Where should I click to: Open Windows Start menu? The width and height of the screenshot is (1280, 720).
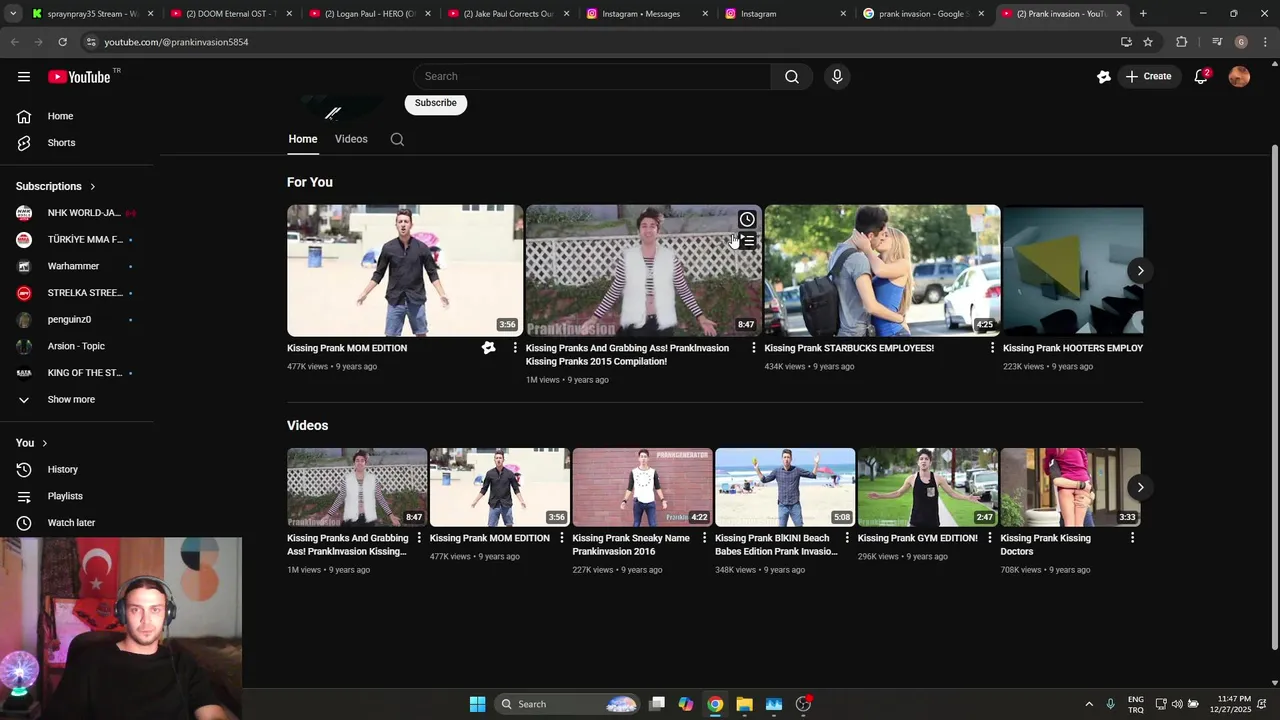(477, 704)
